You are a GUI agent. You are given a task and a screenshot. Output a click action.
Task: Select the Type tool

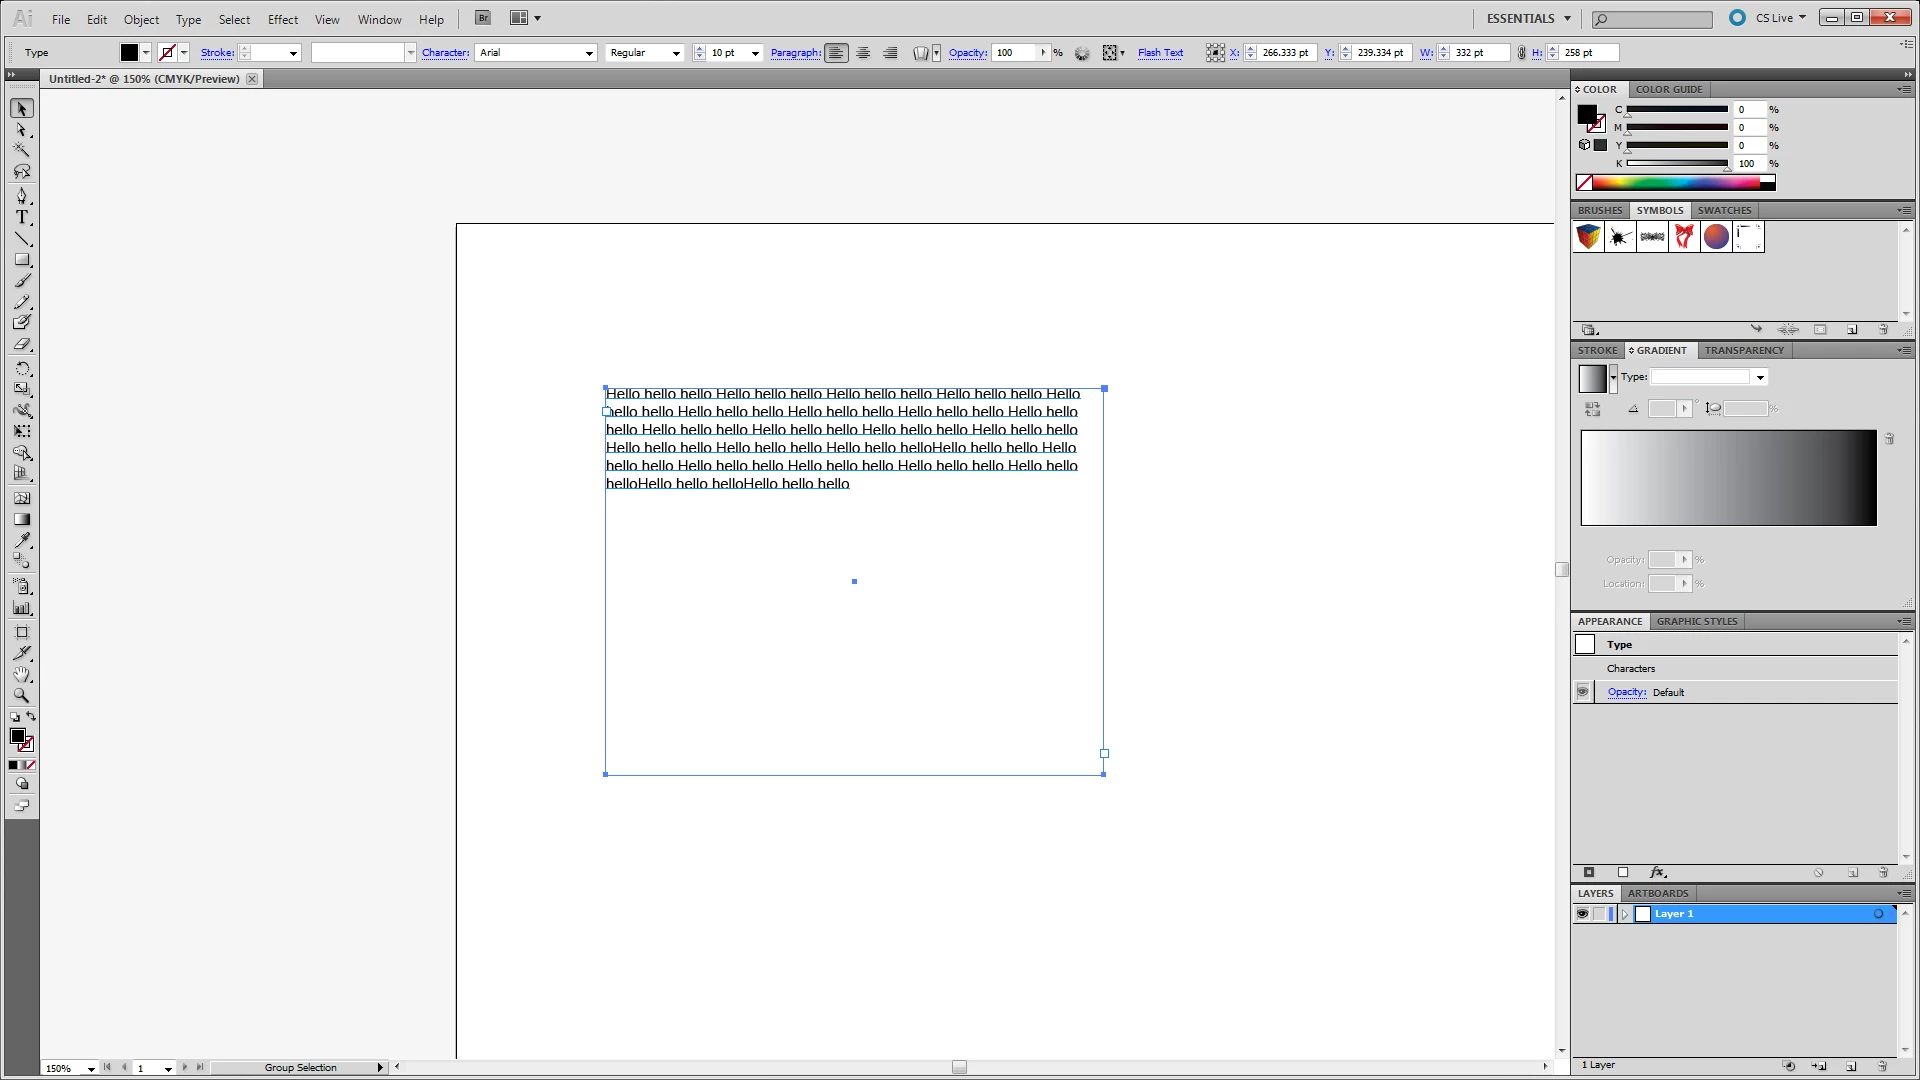point(22,217)
